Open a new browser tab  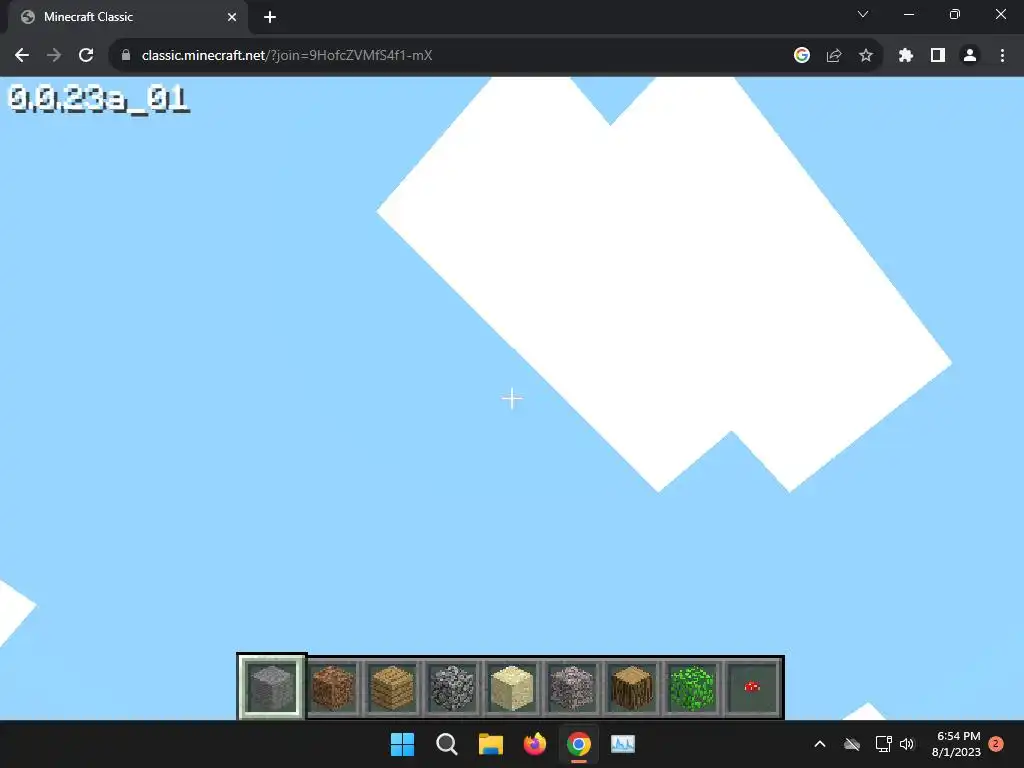click(x=270, y=17)
